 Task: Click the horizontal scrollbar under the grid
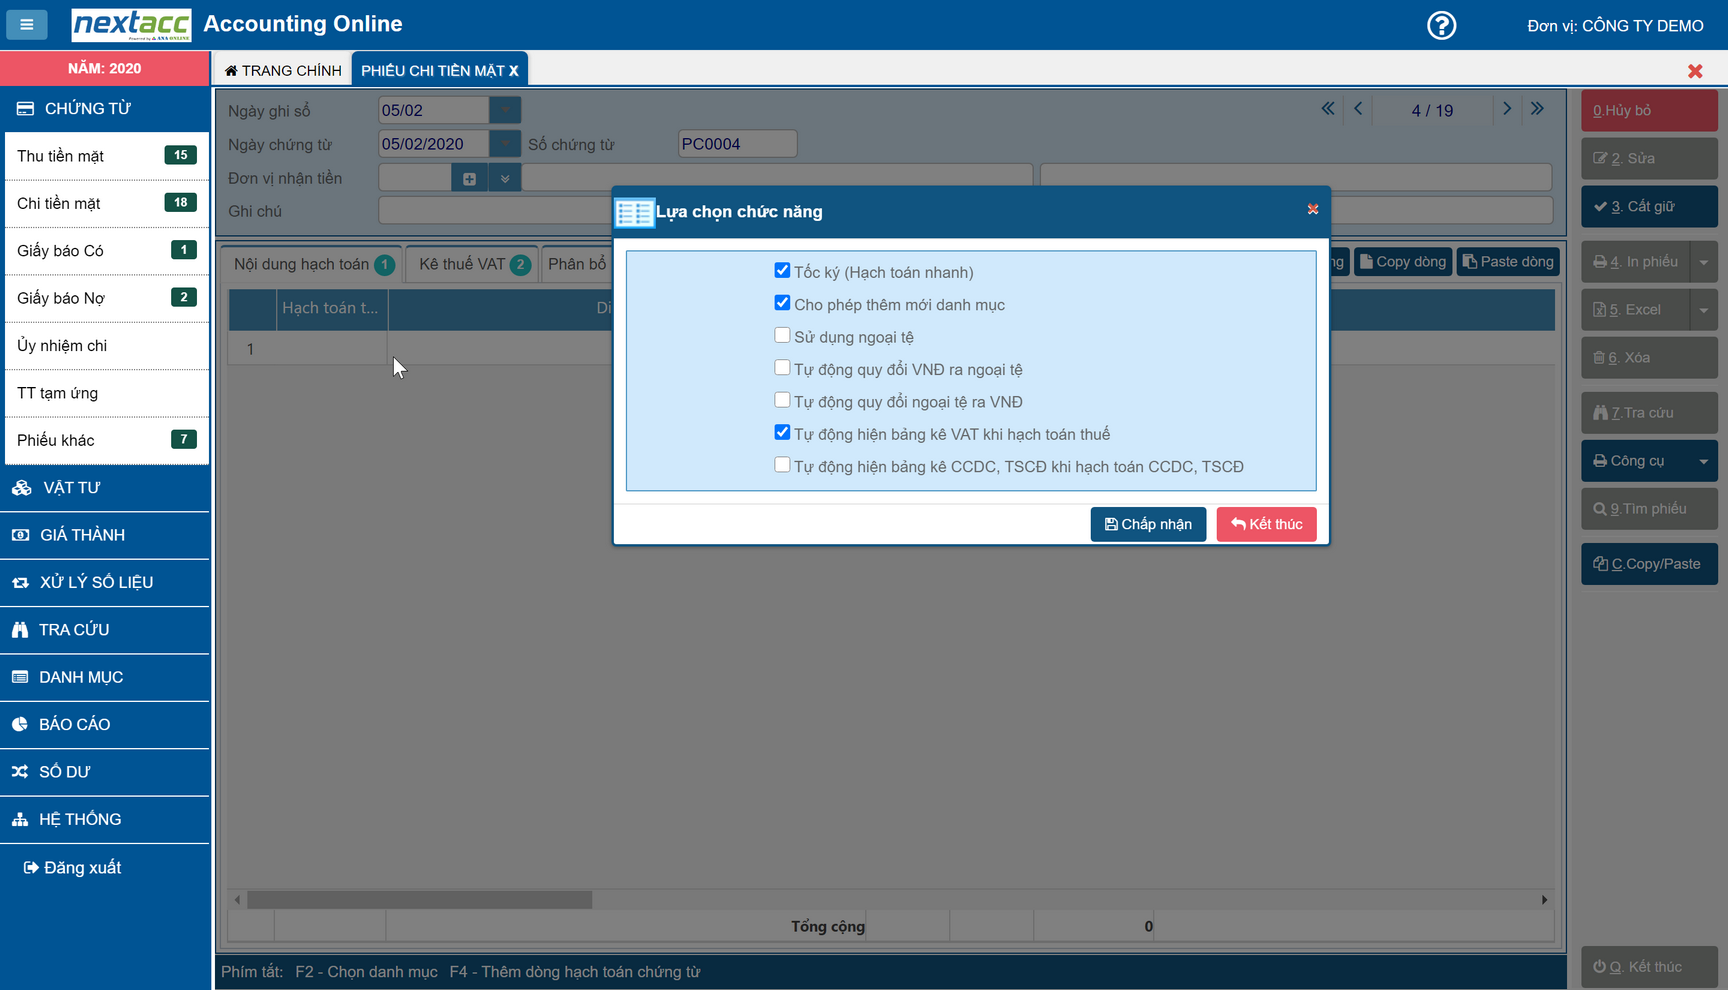420,900
